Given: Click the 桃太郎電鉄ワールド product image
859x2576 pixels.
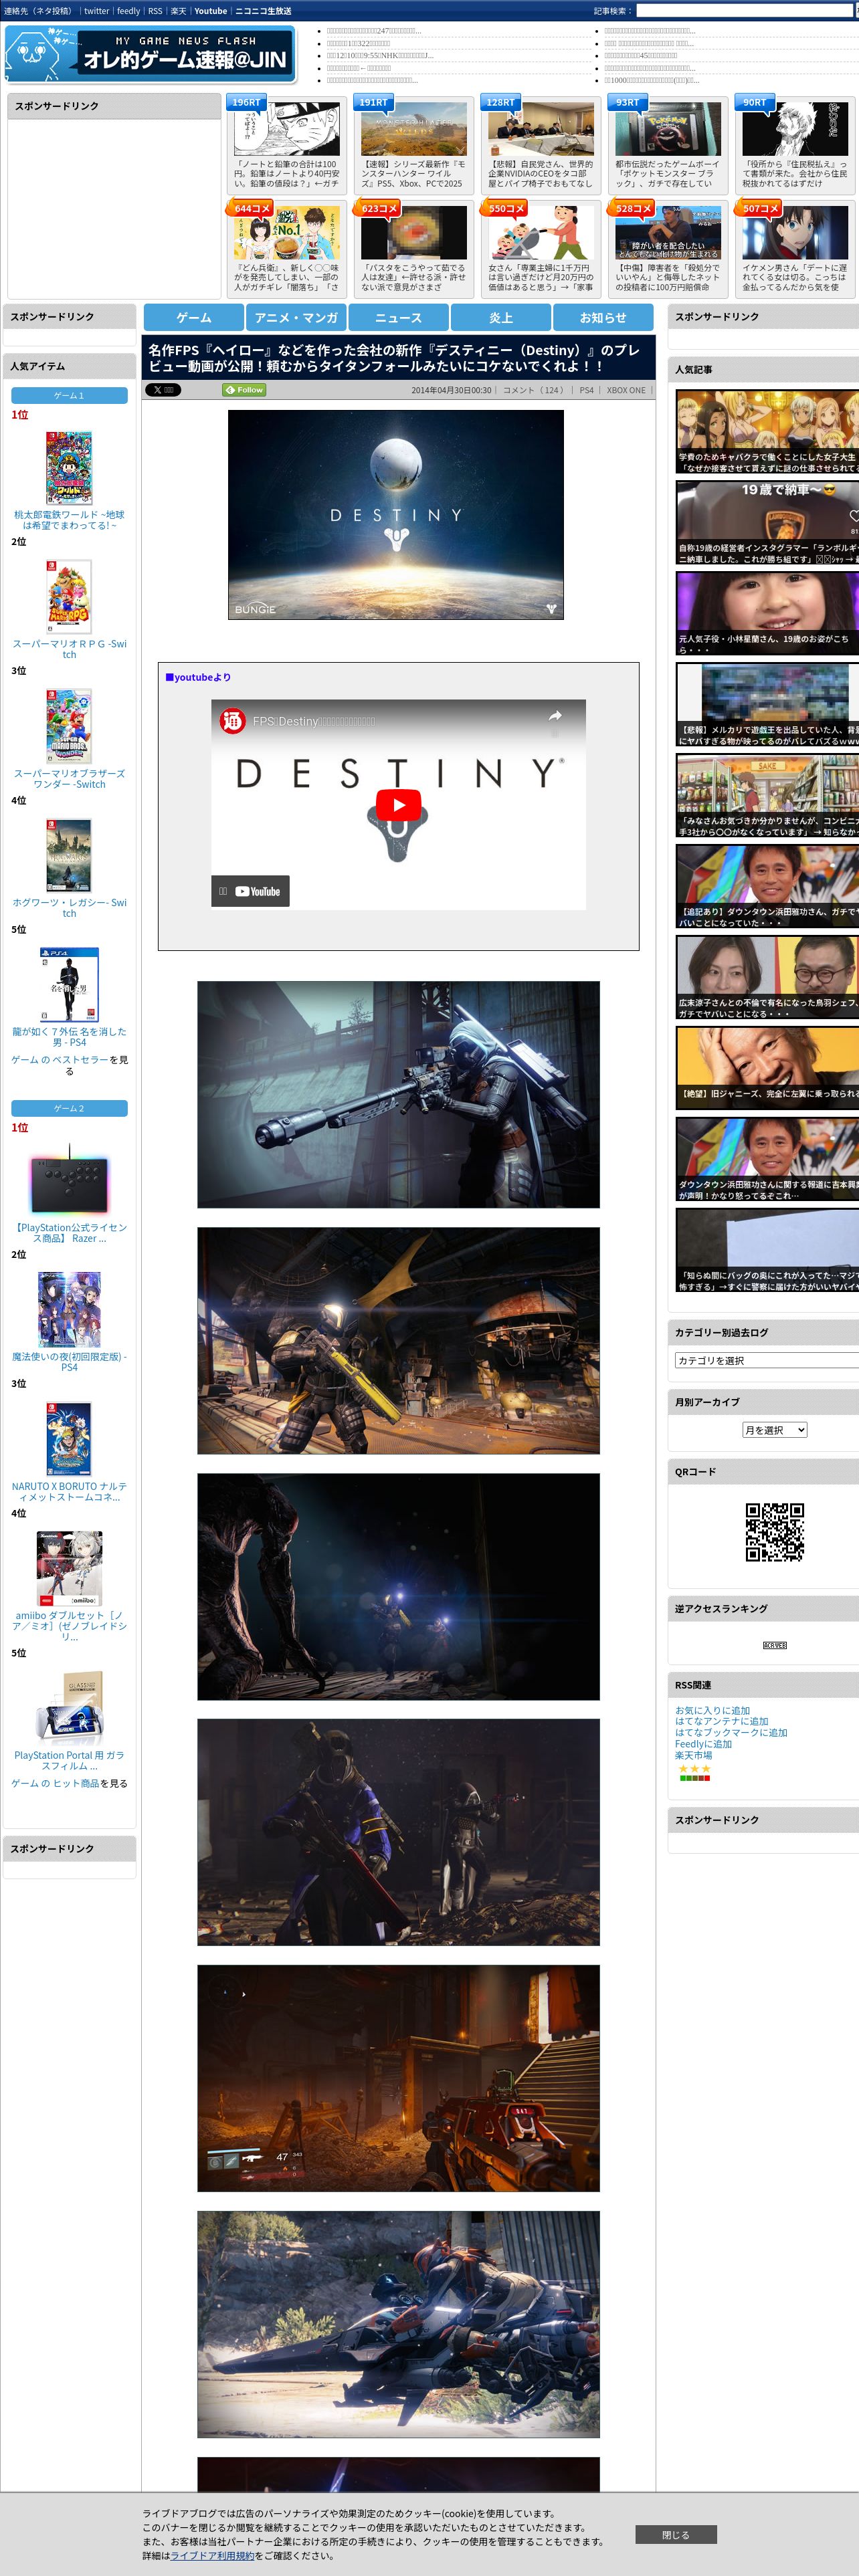Looking at the screenshot, I should tap(69, 467).
